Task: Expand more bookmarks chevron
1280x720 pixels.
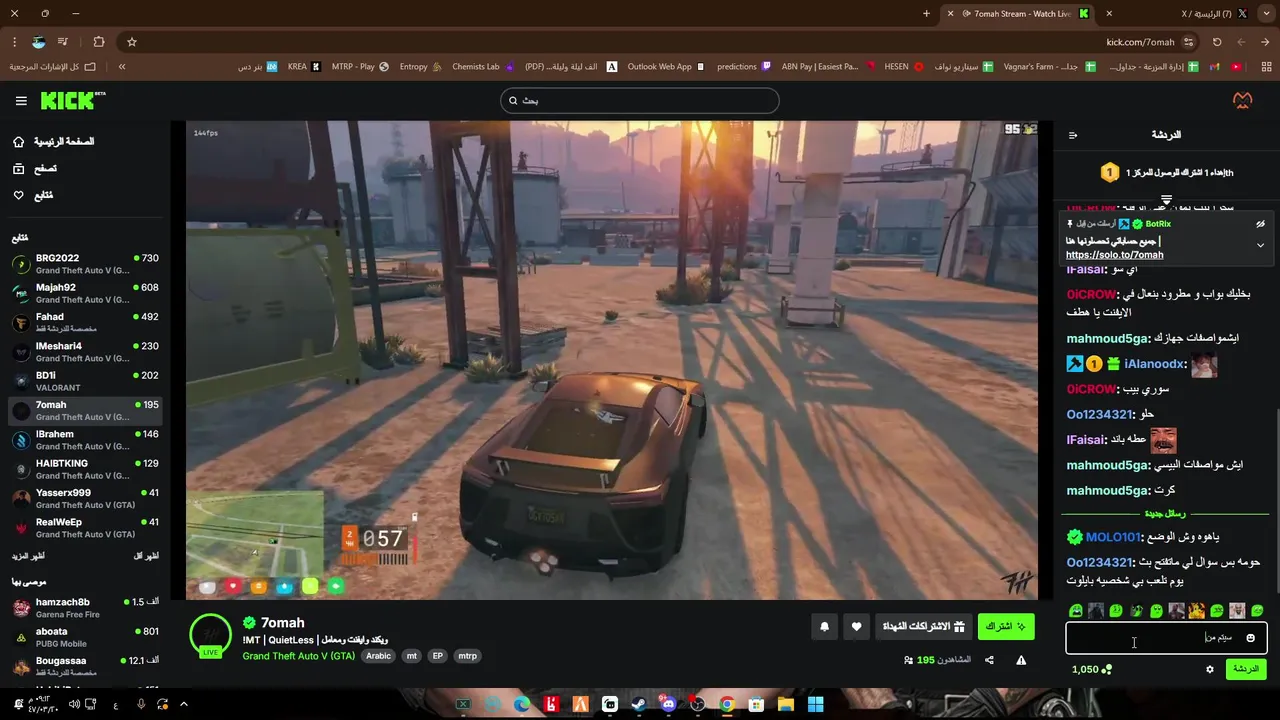Action: point(122,67)
